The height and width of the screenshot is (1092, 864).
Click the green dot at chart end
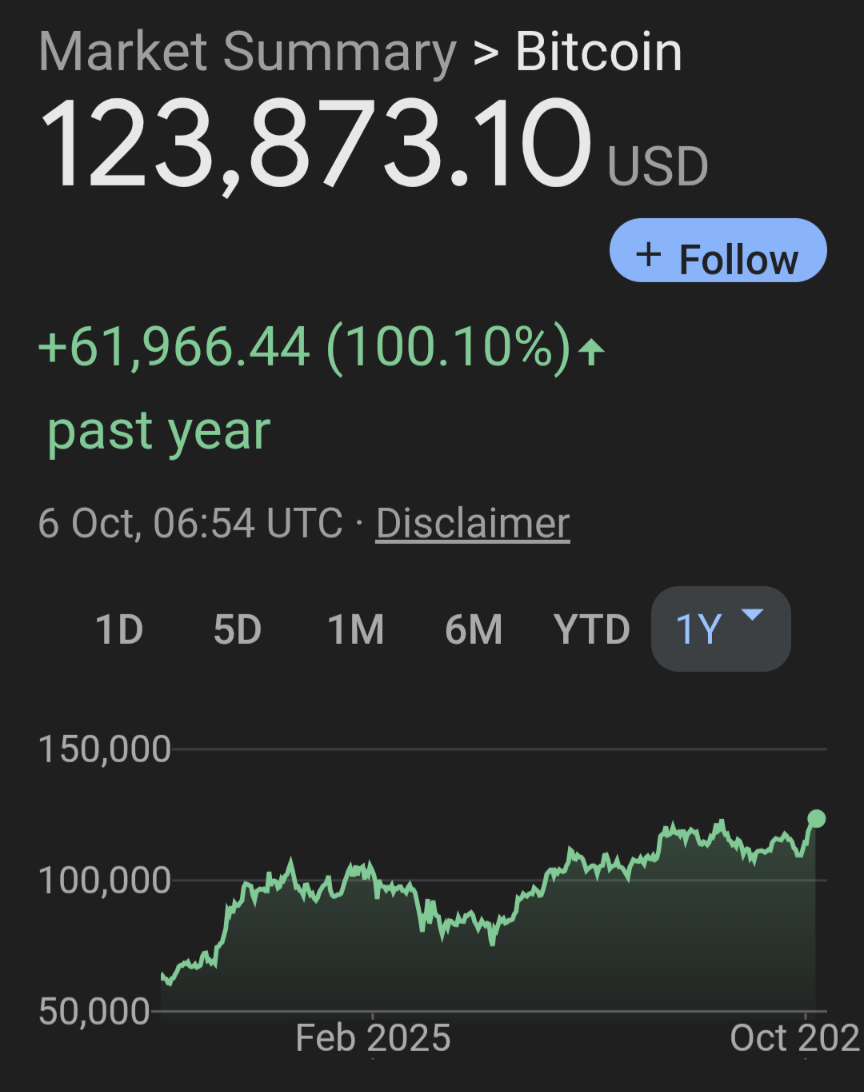816,819
